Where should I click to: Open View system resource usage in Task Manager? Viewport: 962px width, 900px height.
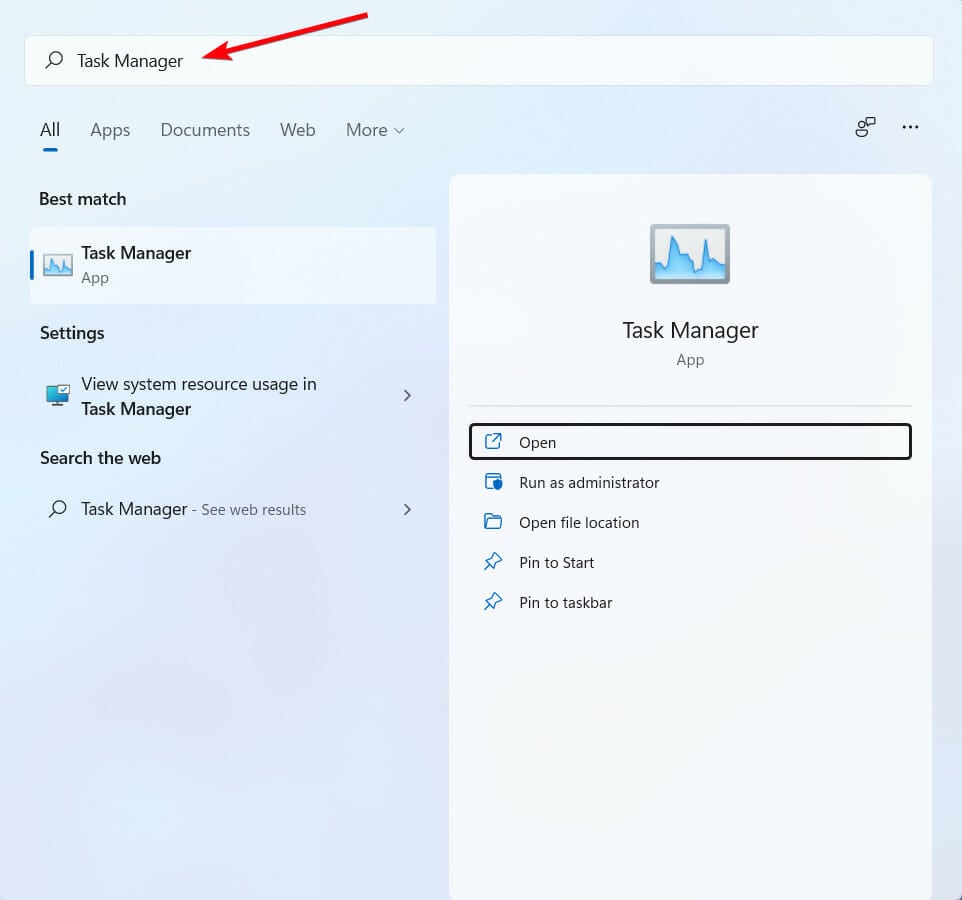tap(233, 396)
